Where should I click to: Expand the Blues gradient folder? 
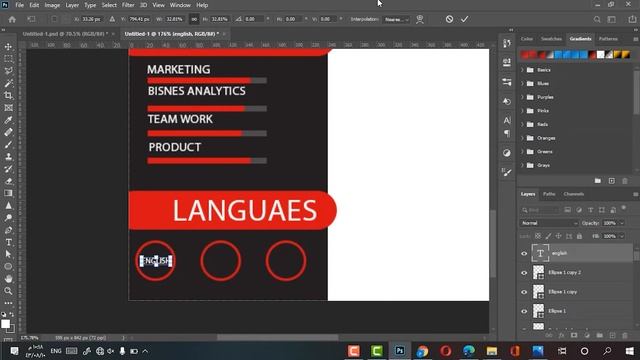pyautogui.click(x=522, y=83)
